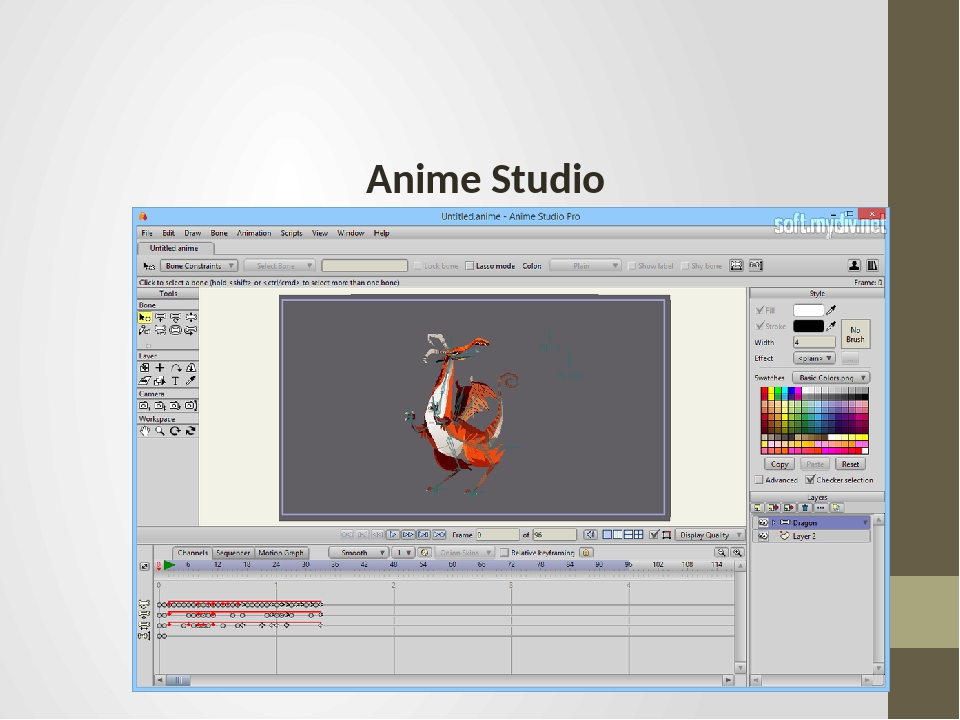Open the Swatches Basic Colors.png dropdown
Screen dimensions: 960x720
831,378
